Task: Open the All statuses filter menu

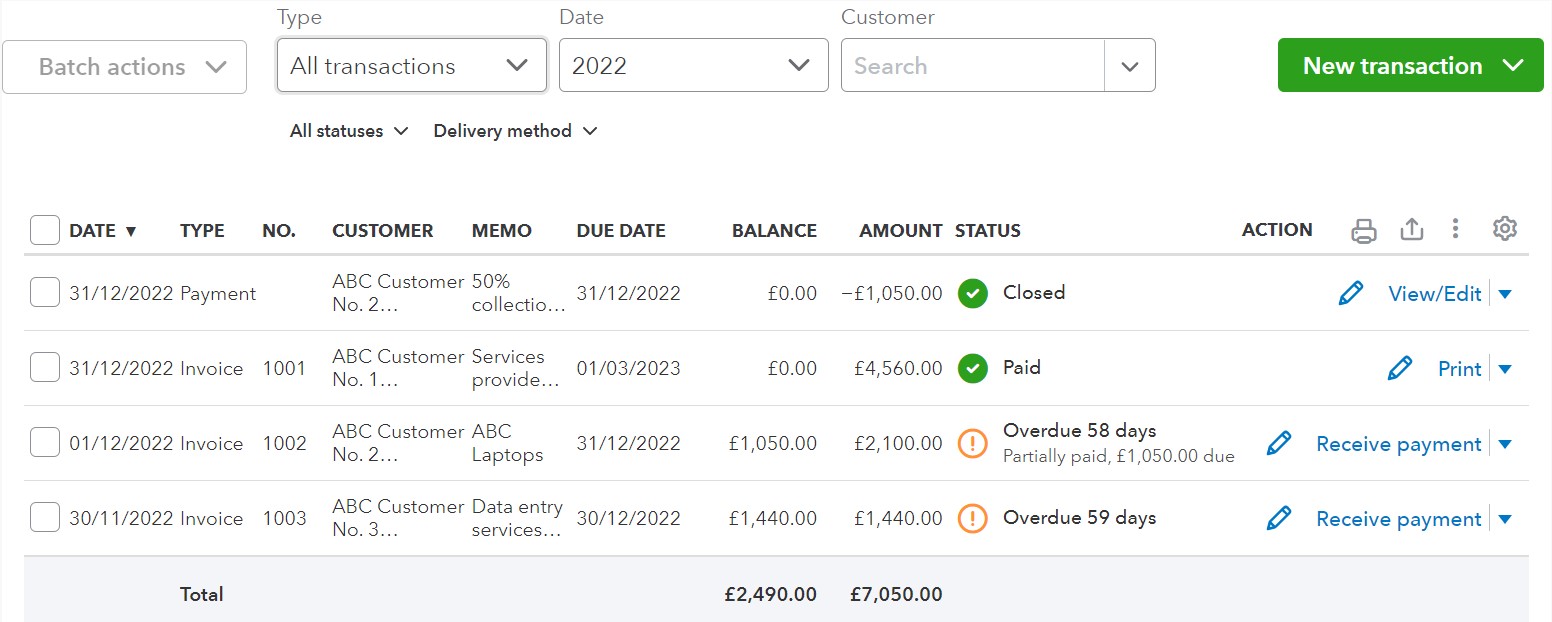Action: [349, 131]
